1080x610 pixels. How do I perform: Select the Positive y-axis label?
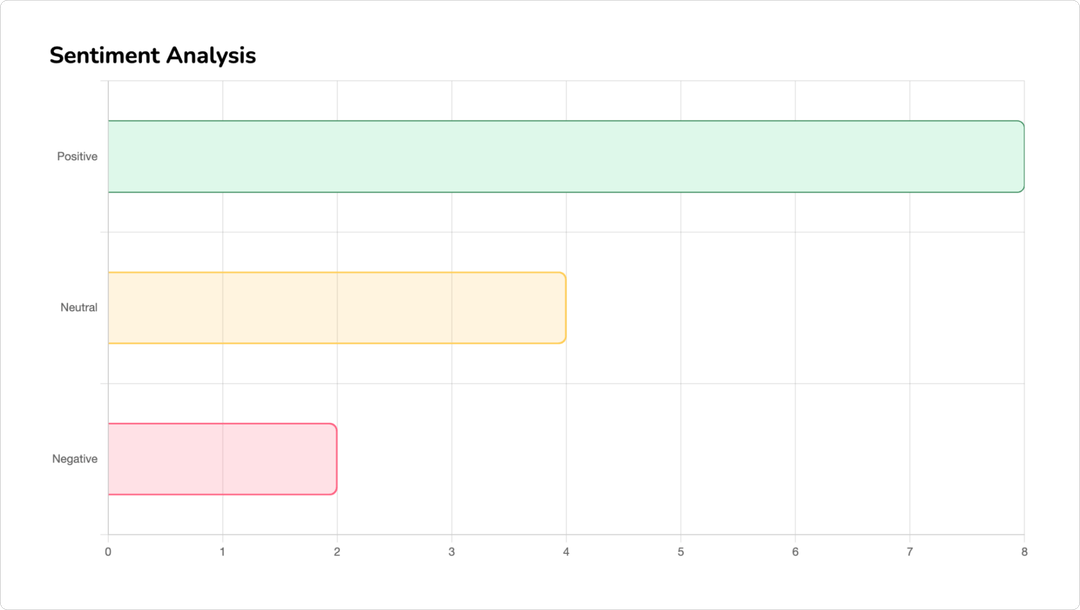(77, 157)
